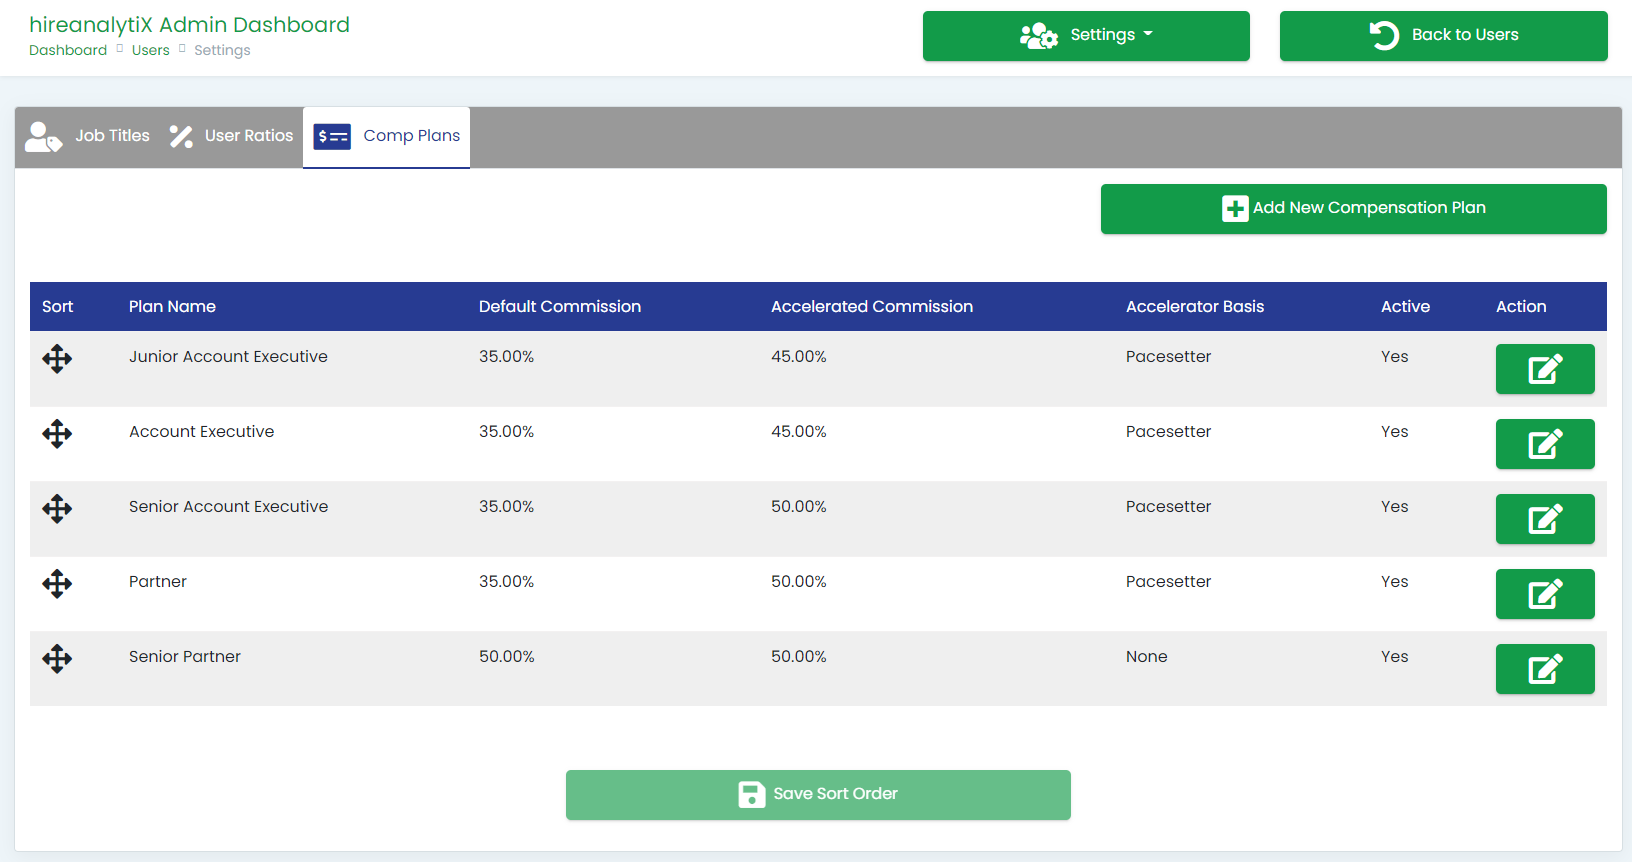The width and height of the screenshot is (1632, 862).
Task: Select the Junior Account Executive plan name
Action: 228,357
